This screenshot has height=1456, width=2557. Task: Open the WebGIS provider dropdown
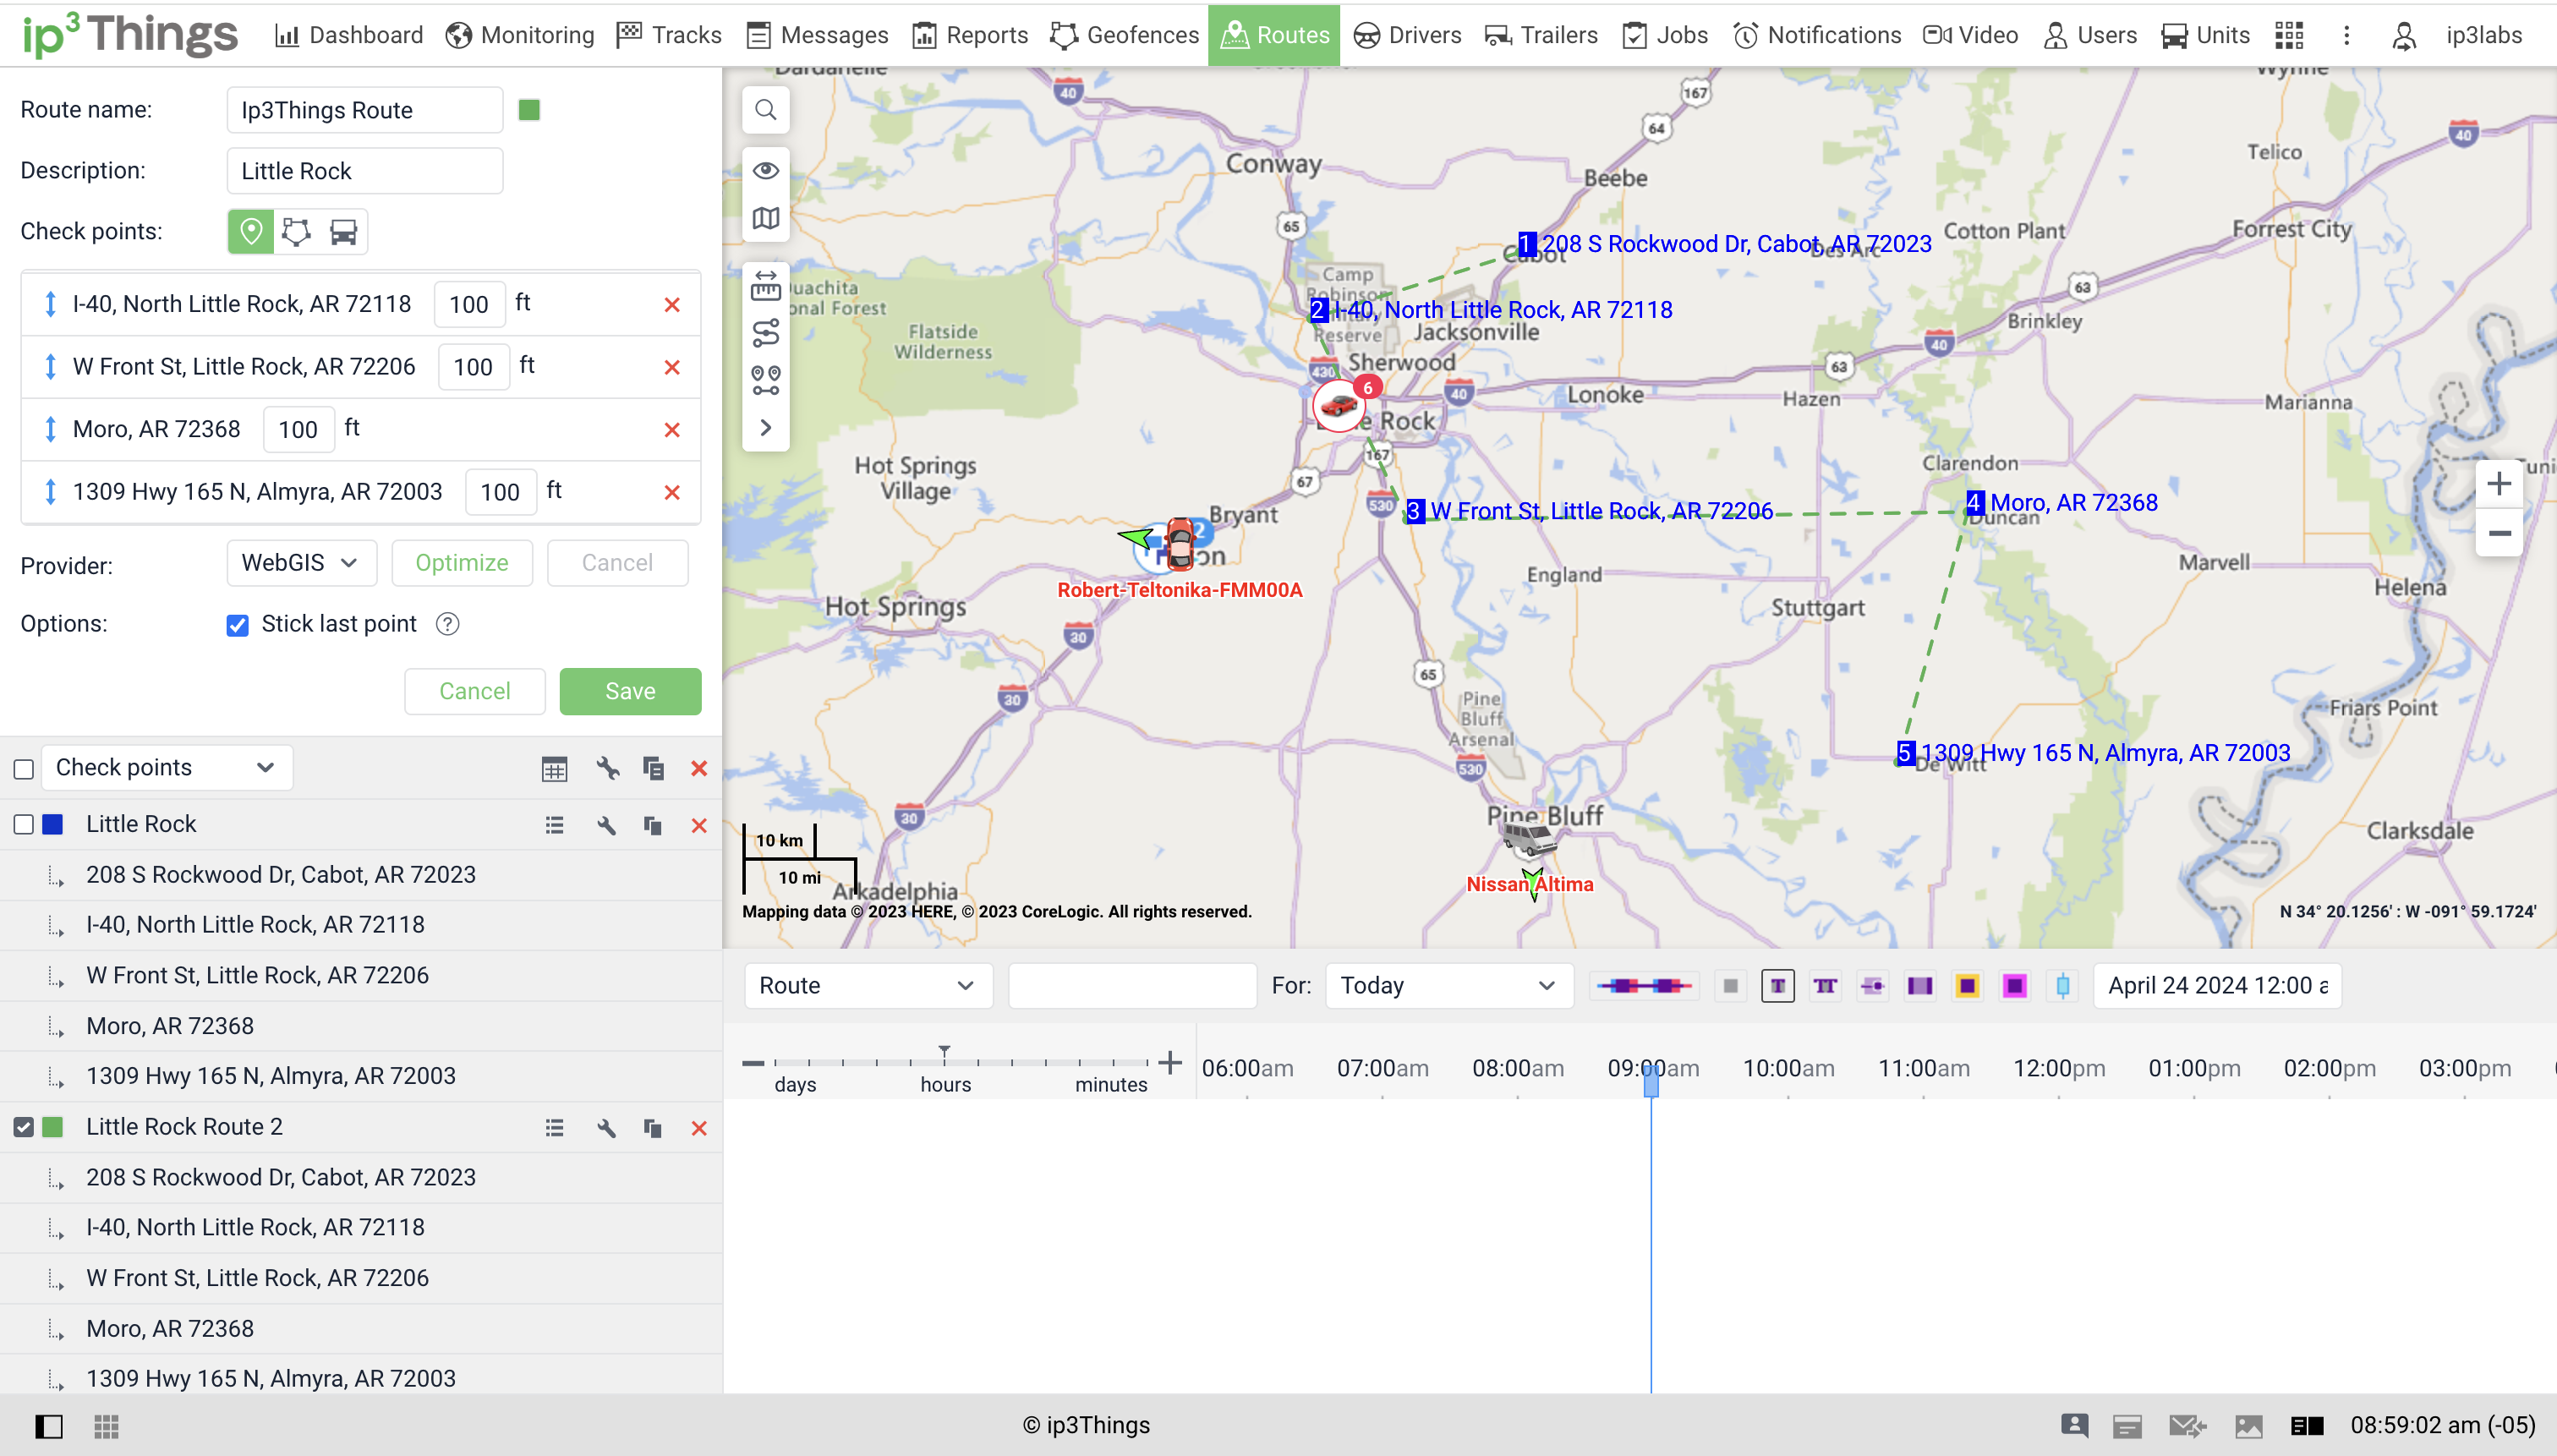click(301, 563)
